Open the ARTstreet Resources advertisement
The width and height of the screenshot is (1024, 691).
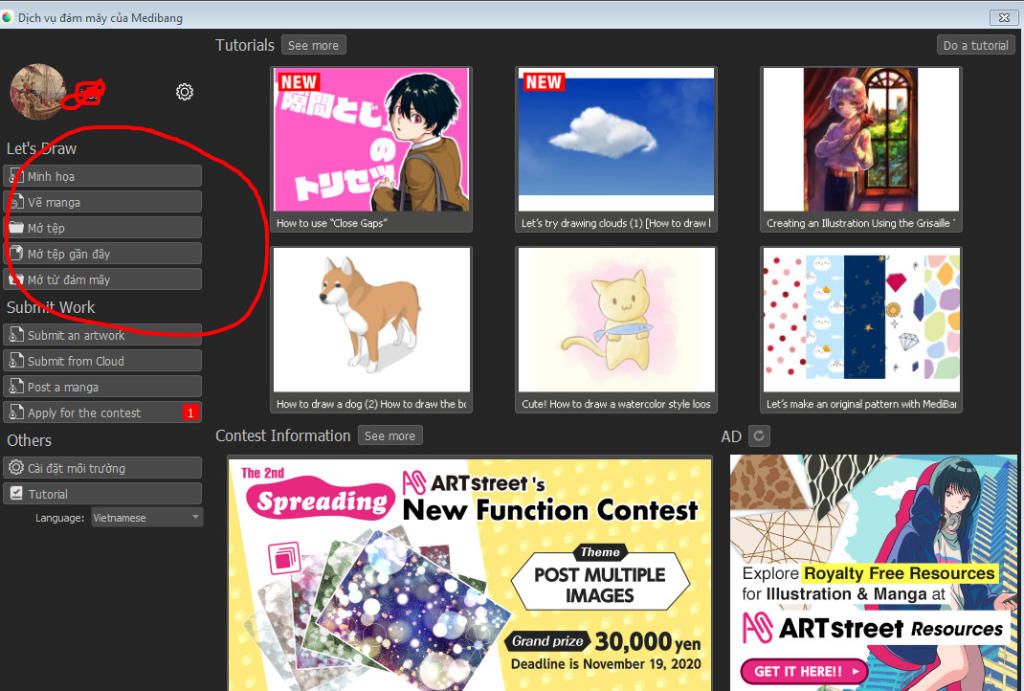(x=873, y=573)
